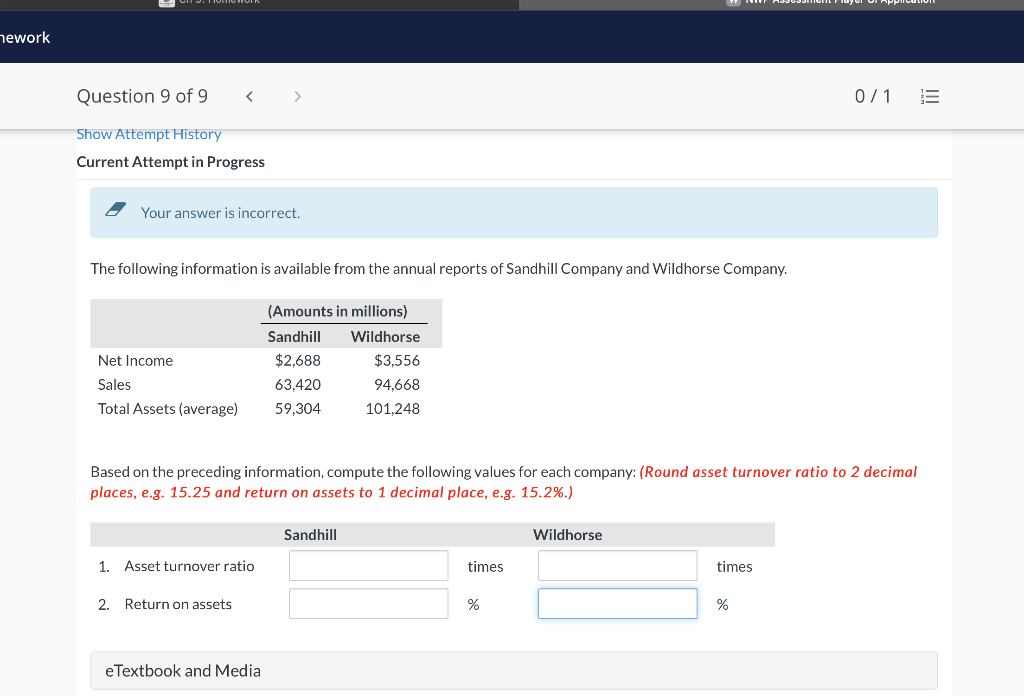Click the Asset turnover ratio label
This screenshot has height=696, width=1024.
[189, 566]
